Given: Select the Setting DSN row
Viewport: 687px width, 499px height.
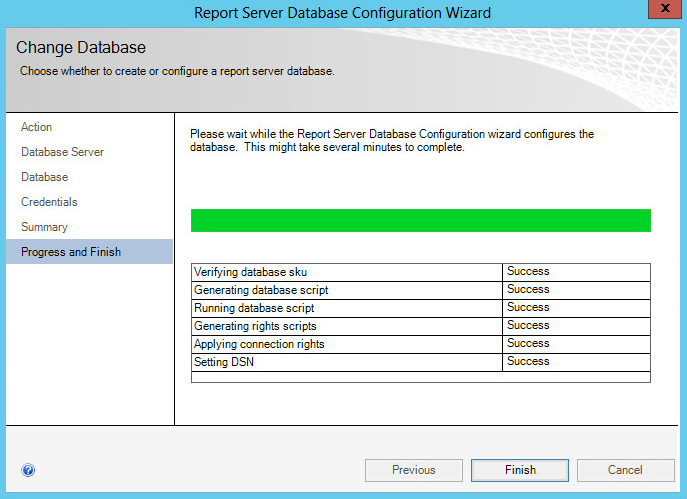Looking at the screenshot, I should point(421,362).
